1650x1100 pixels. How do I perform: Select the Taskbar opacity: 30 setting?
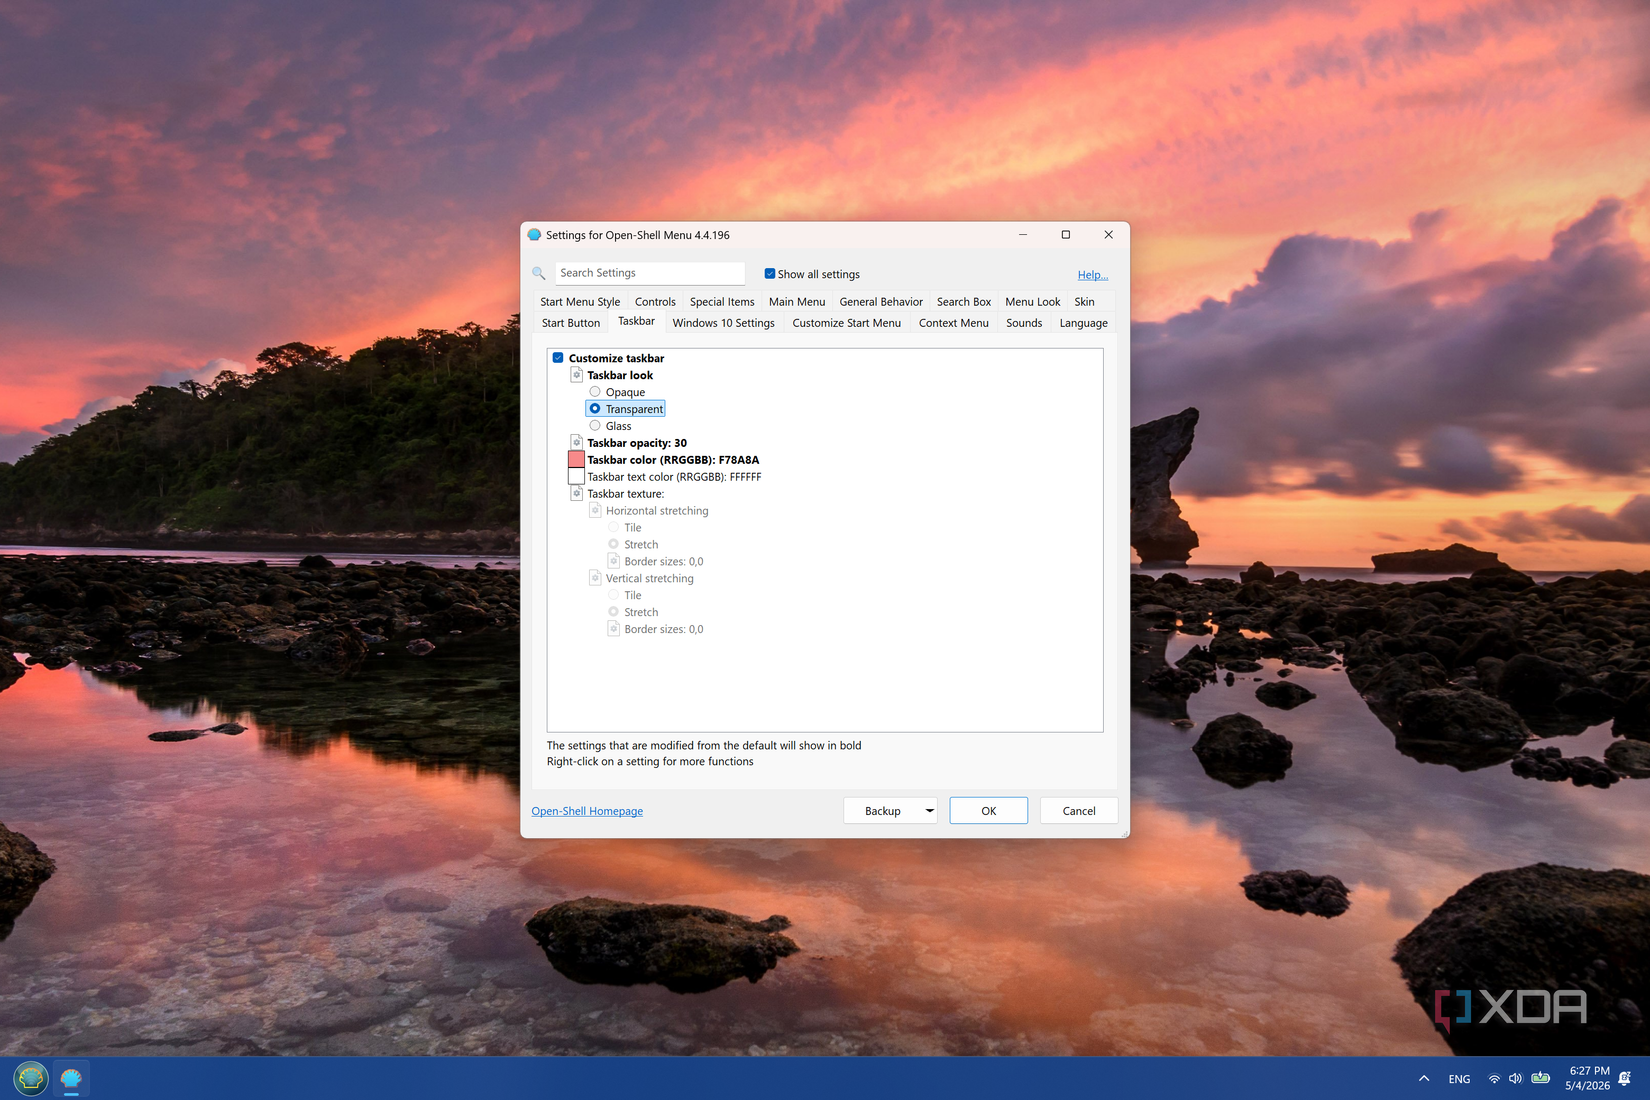point(637,443)
